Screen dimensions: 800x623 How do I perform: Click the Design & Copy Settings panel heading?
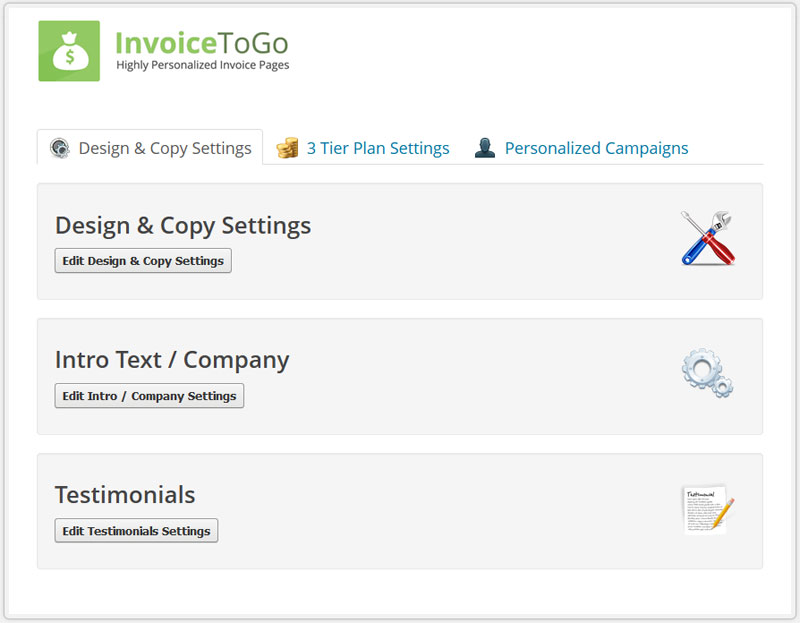click(x=183, y=226)
